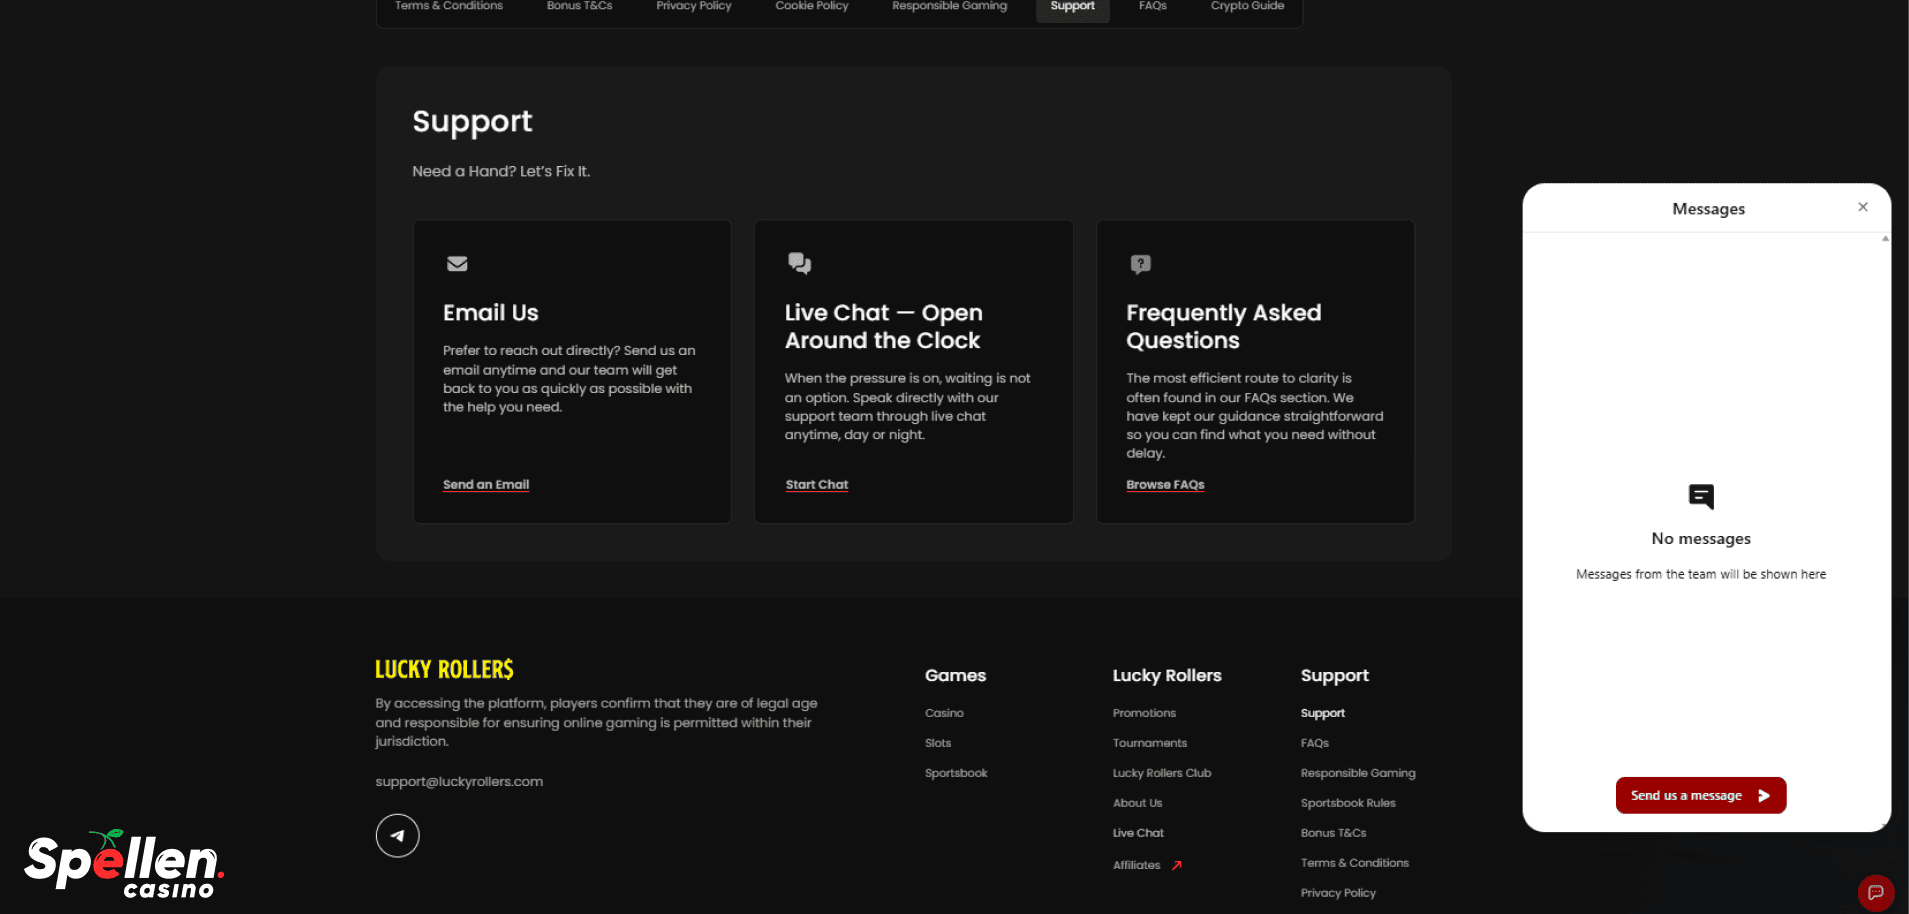Switch to the Cookie Policy tab
Image resolution: width=1909 pixels, height=914 pixels.
point(812,6)
